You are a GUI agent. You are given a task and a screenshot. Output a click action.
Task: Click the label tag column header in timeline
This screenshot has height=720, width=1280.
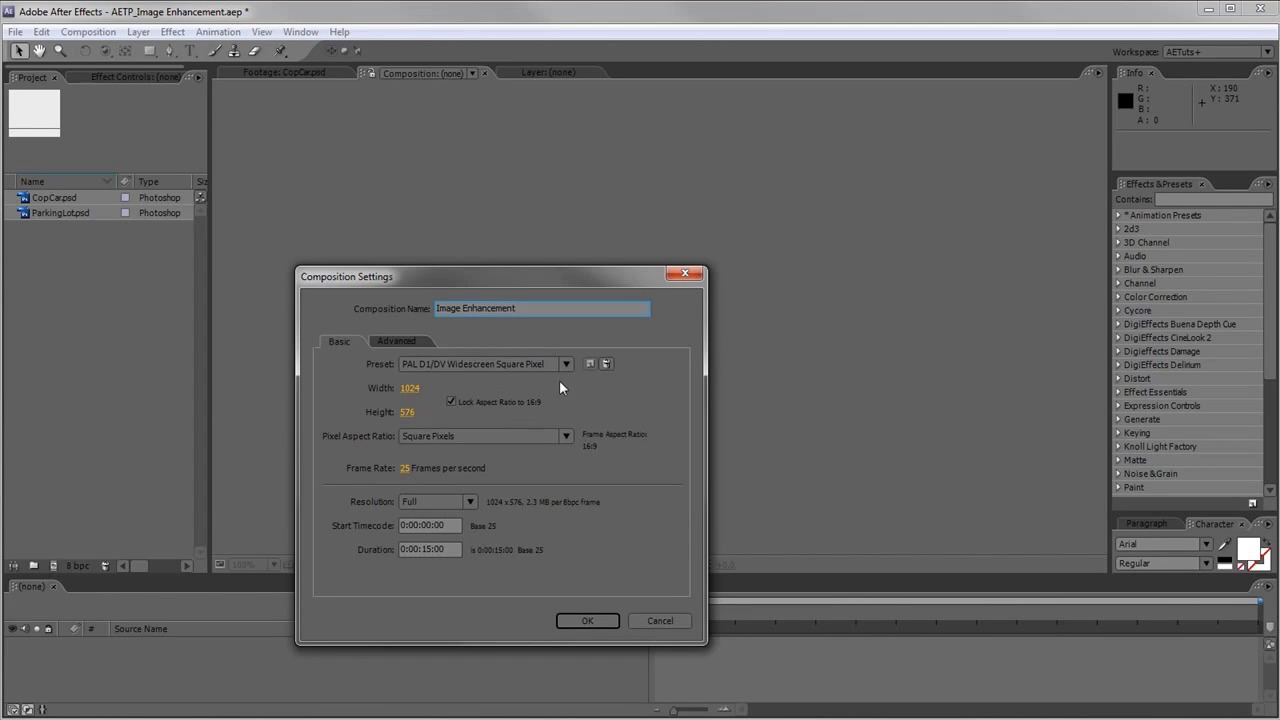(75, 629)
